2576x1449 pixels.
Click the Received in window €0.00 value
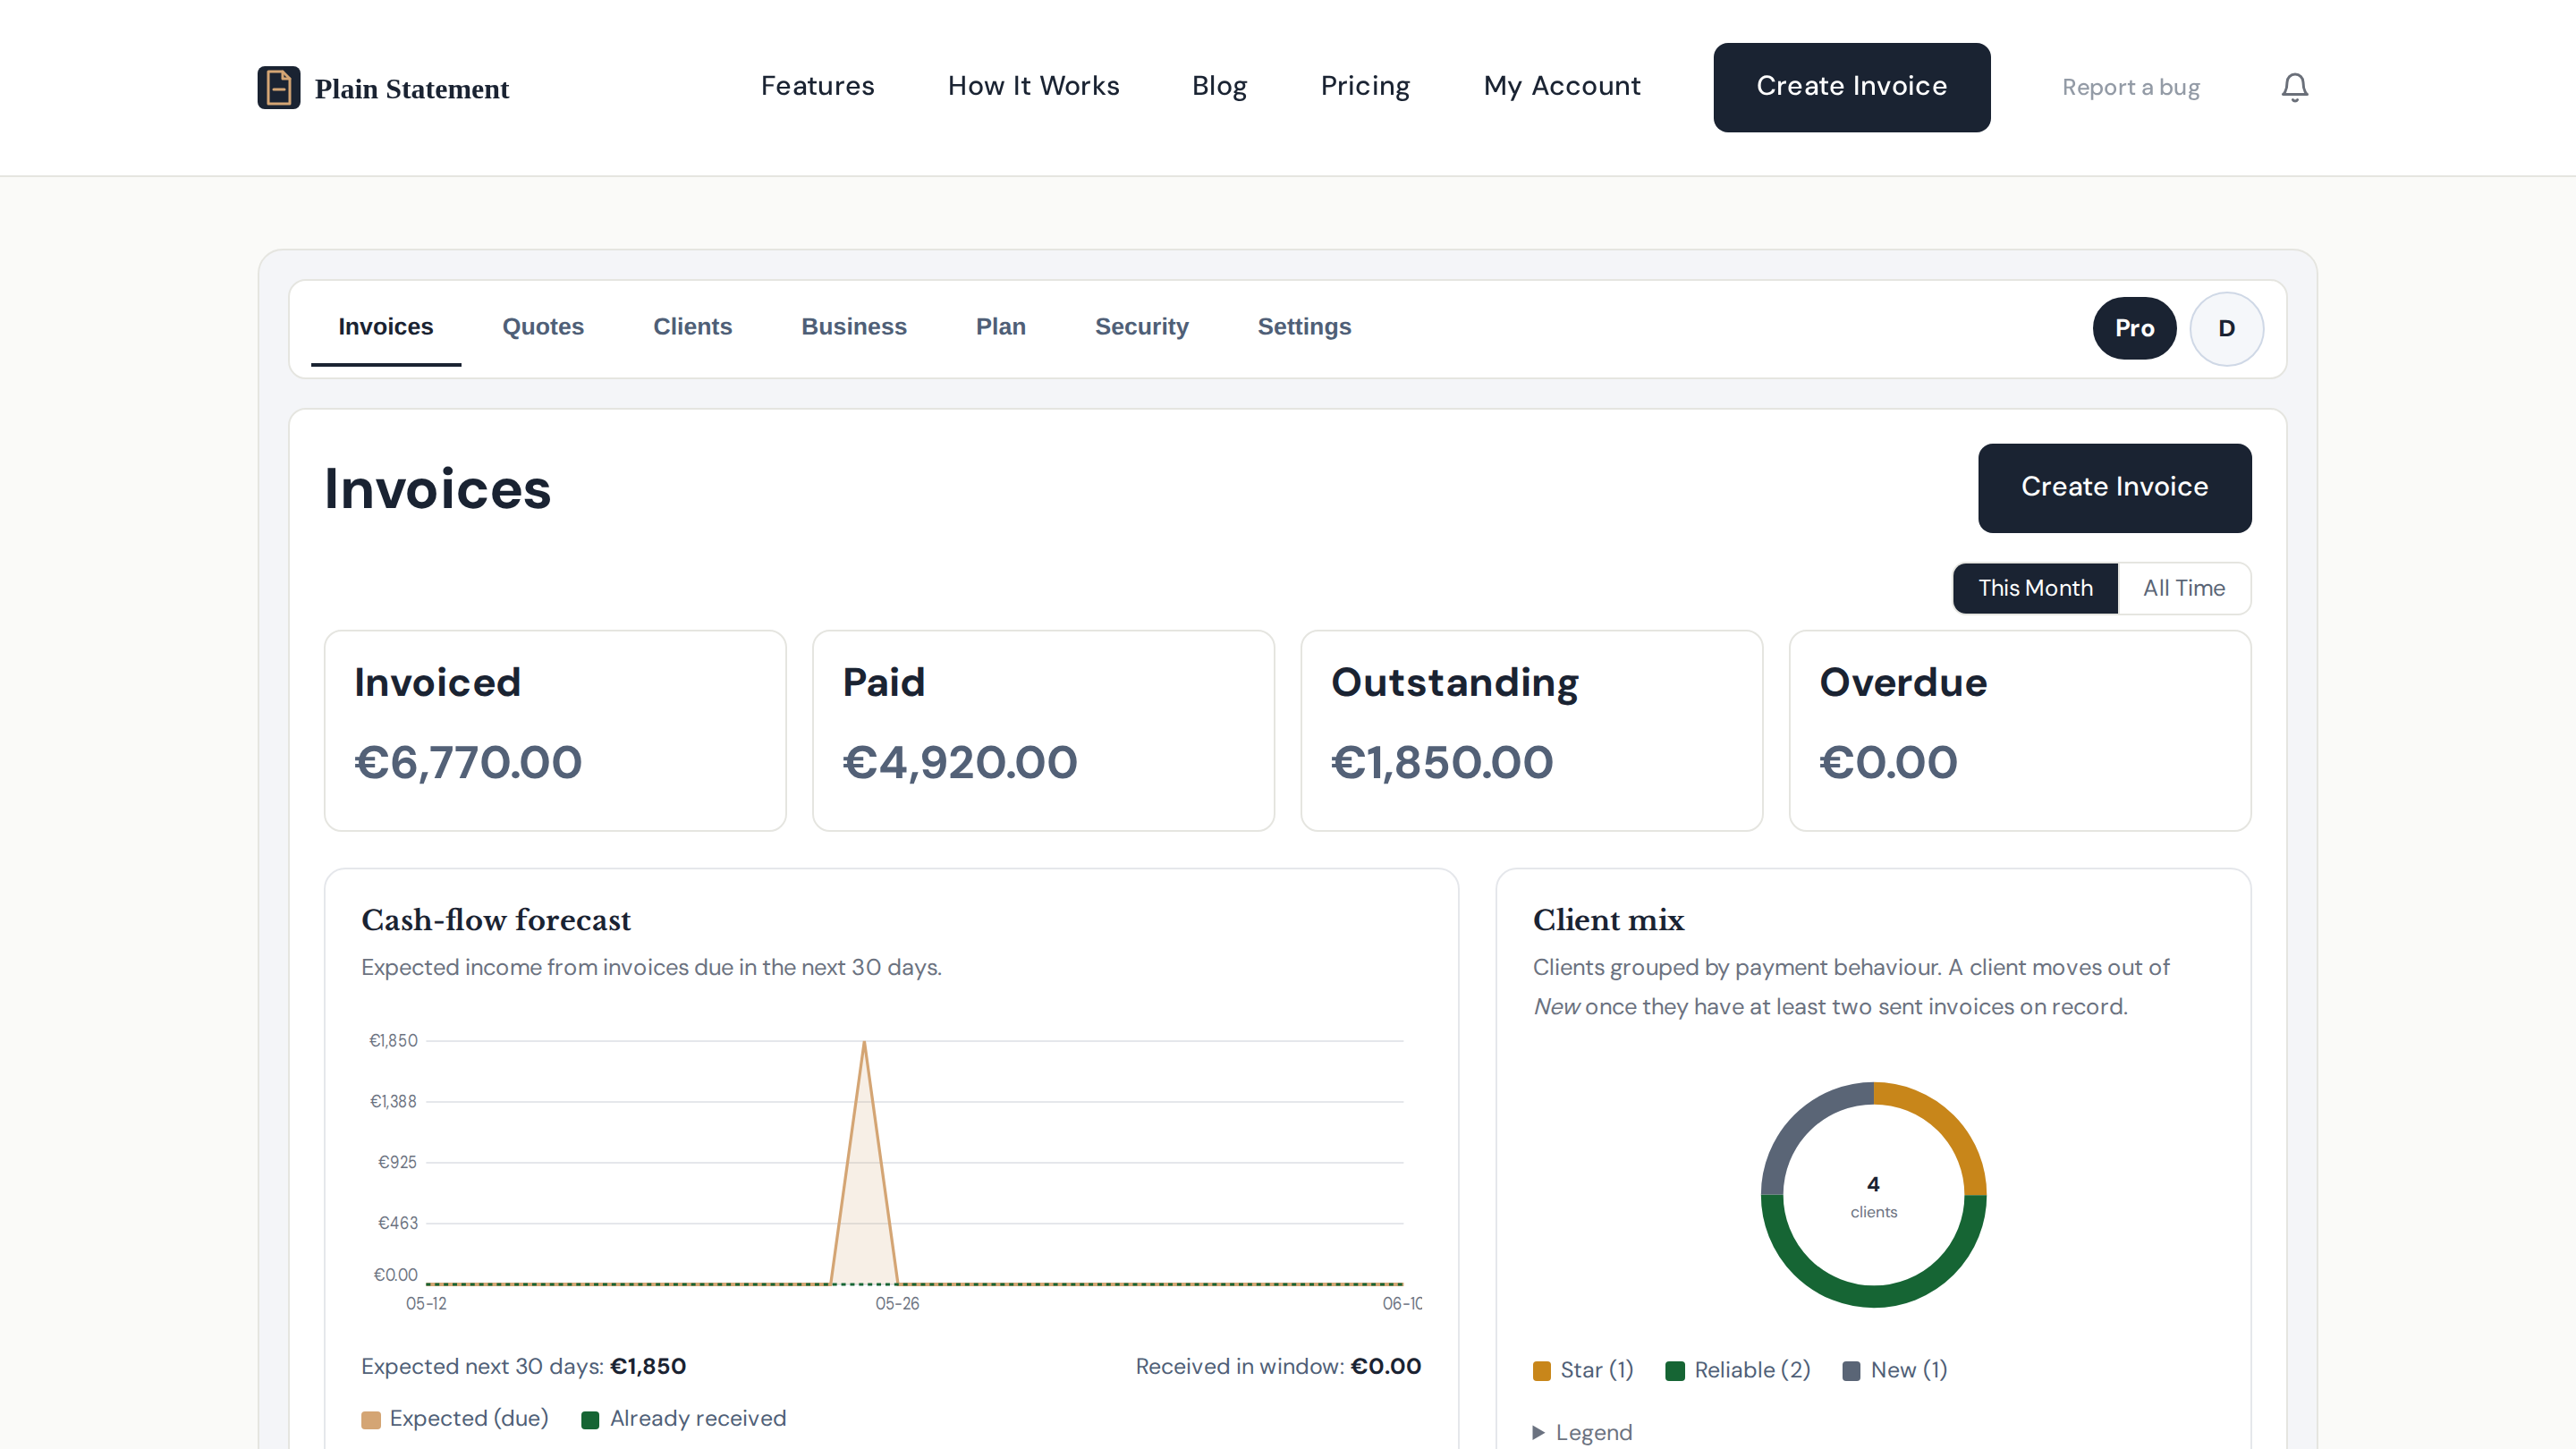click(x=1385, y=1367)
